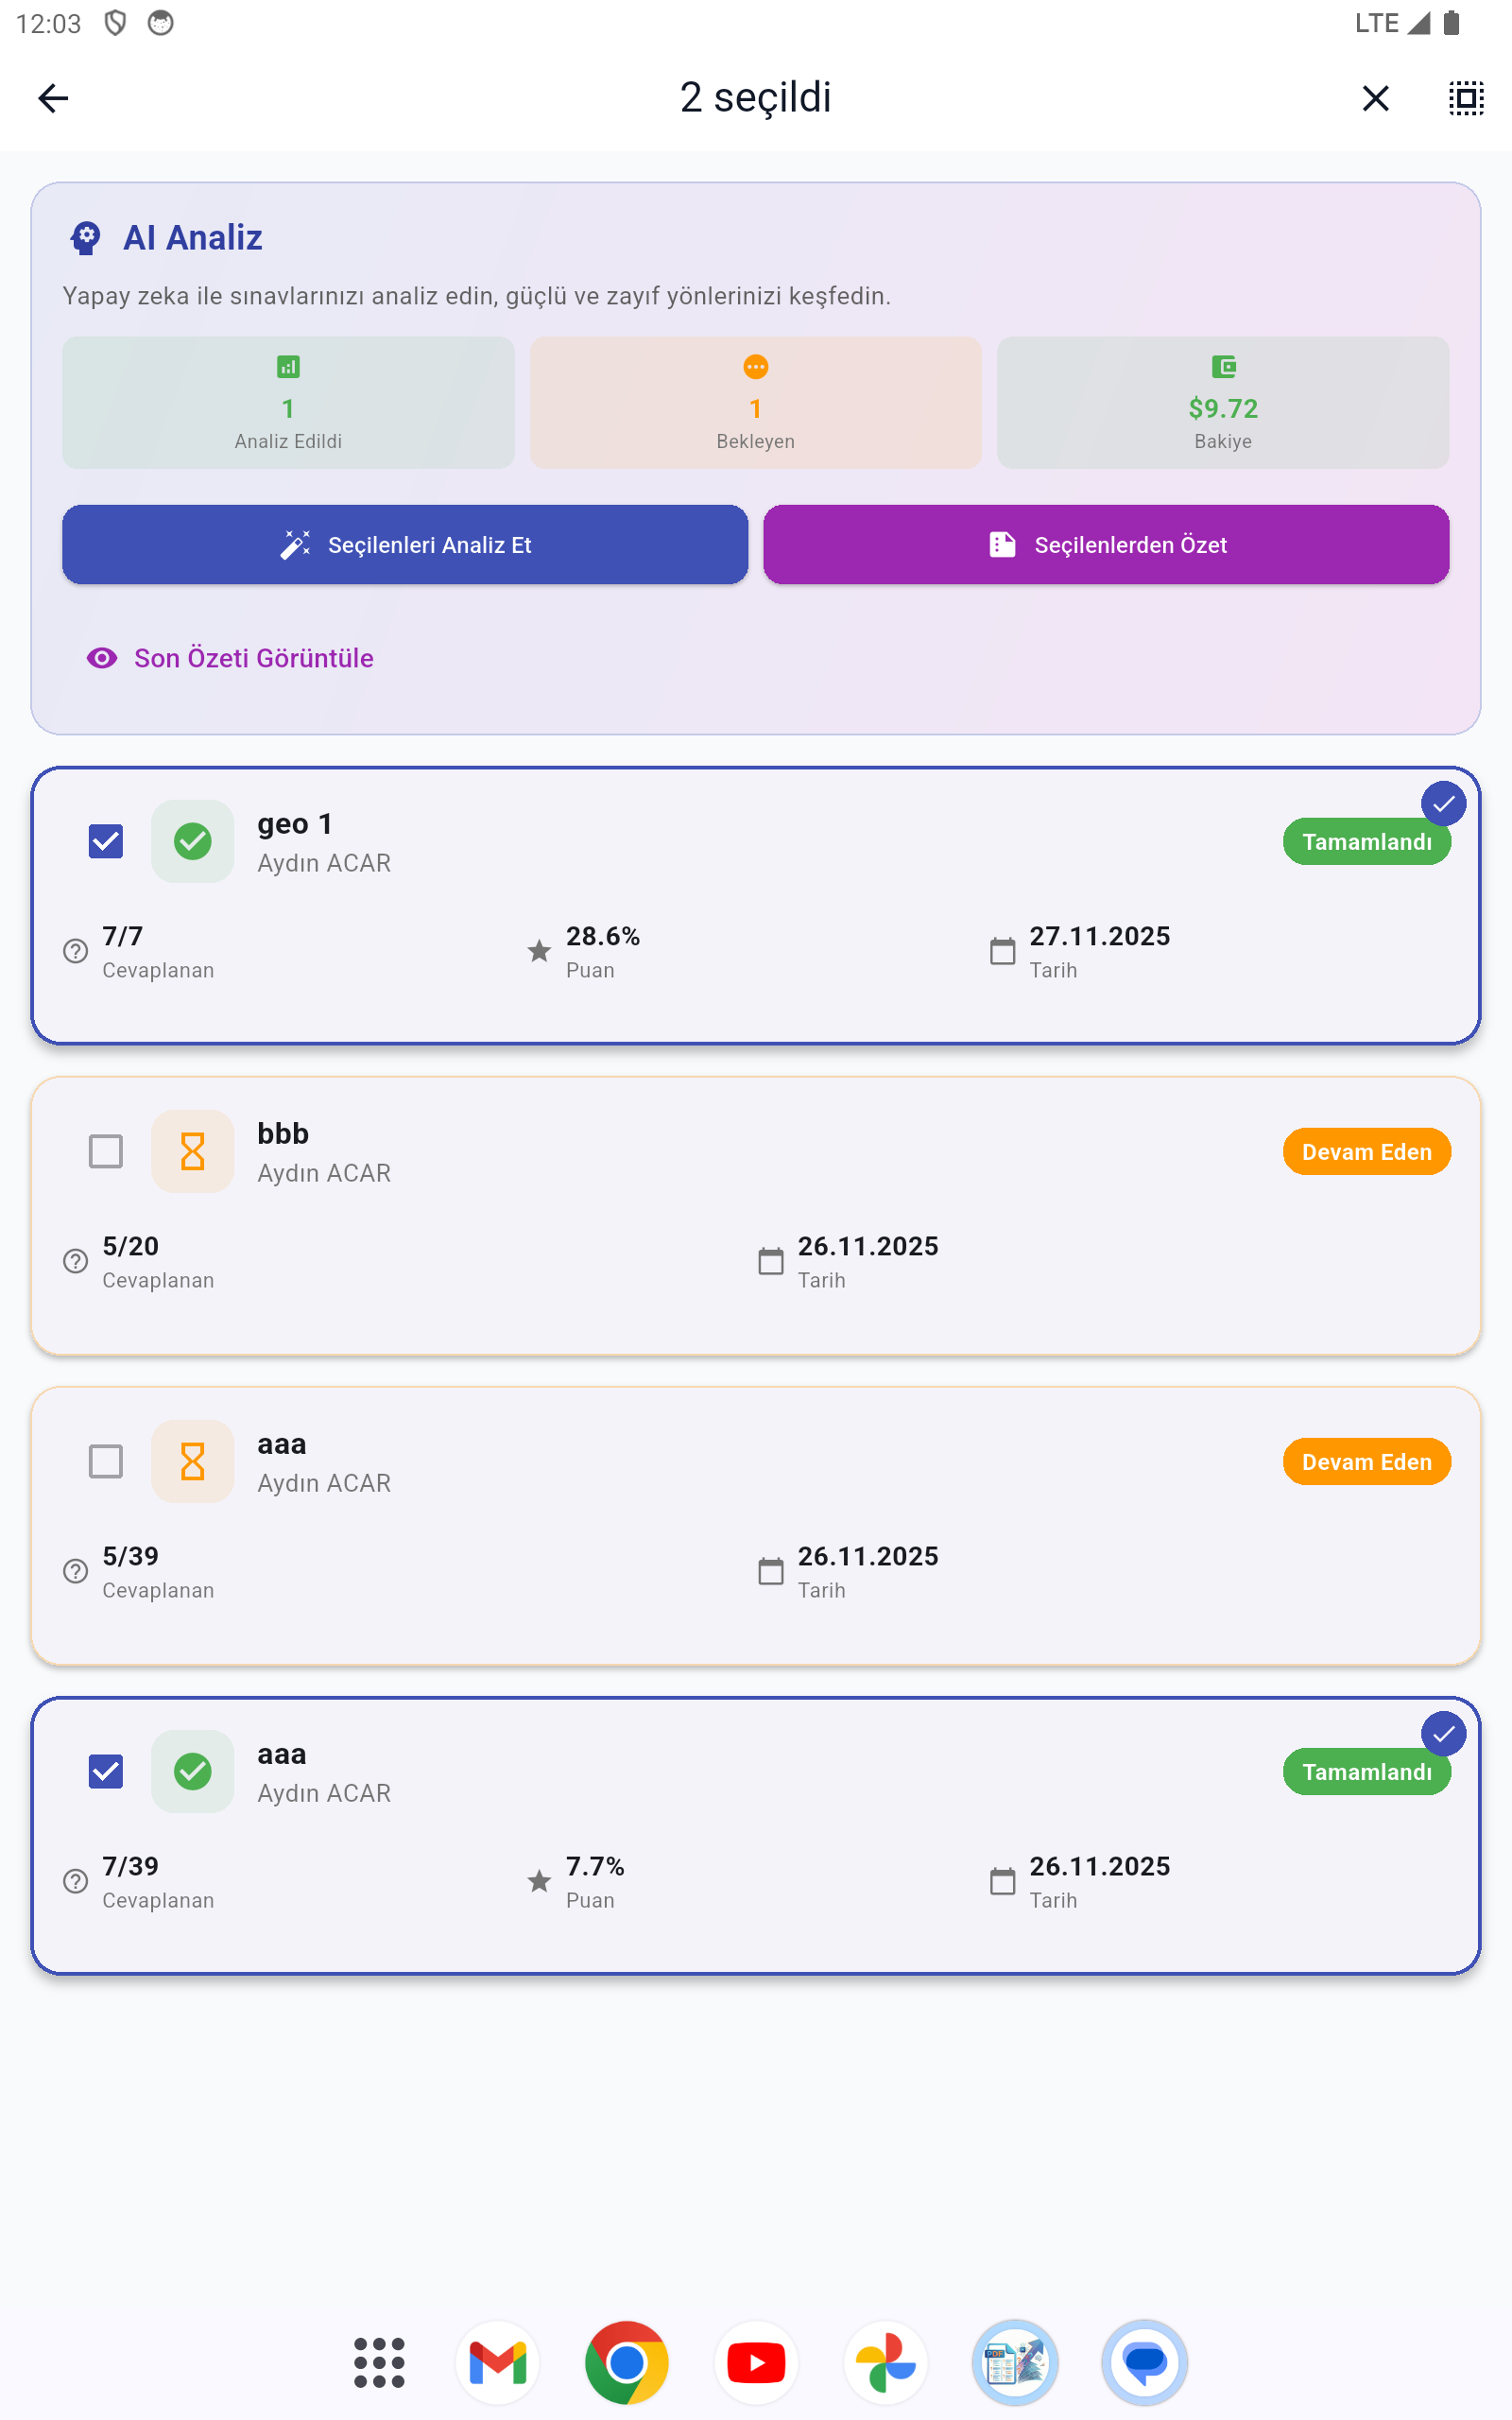
Task: Uncheck the geo 1 exam checkbox
Action: (106, 841)
